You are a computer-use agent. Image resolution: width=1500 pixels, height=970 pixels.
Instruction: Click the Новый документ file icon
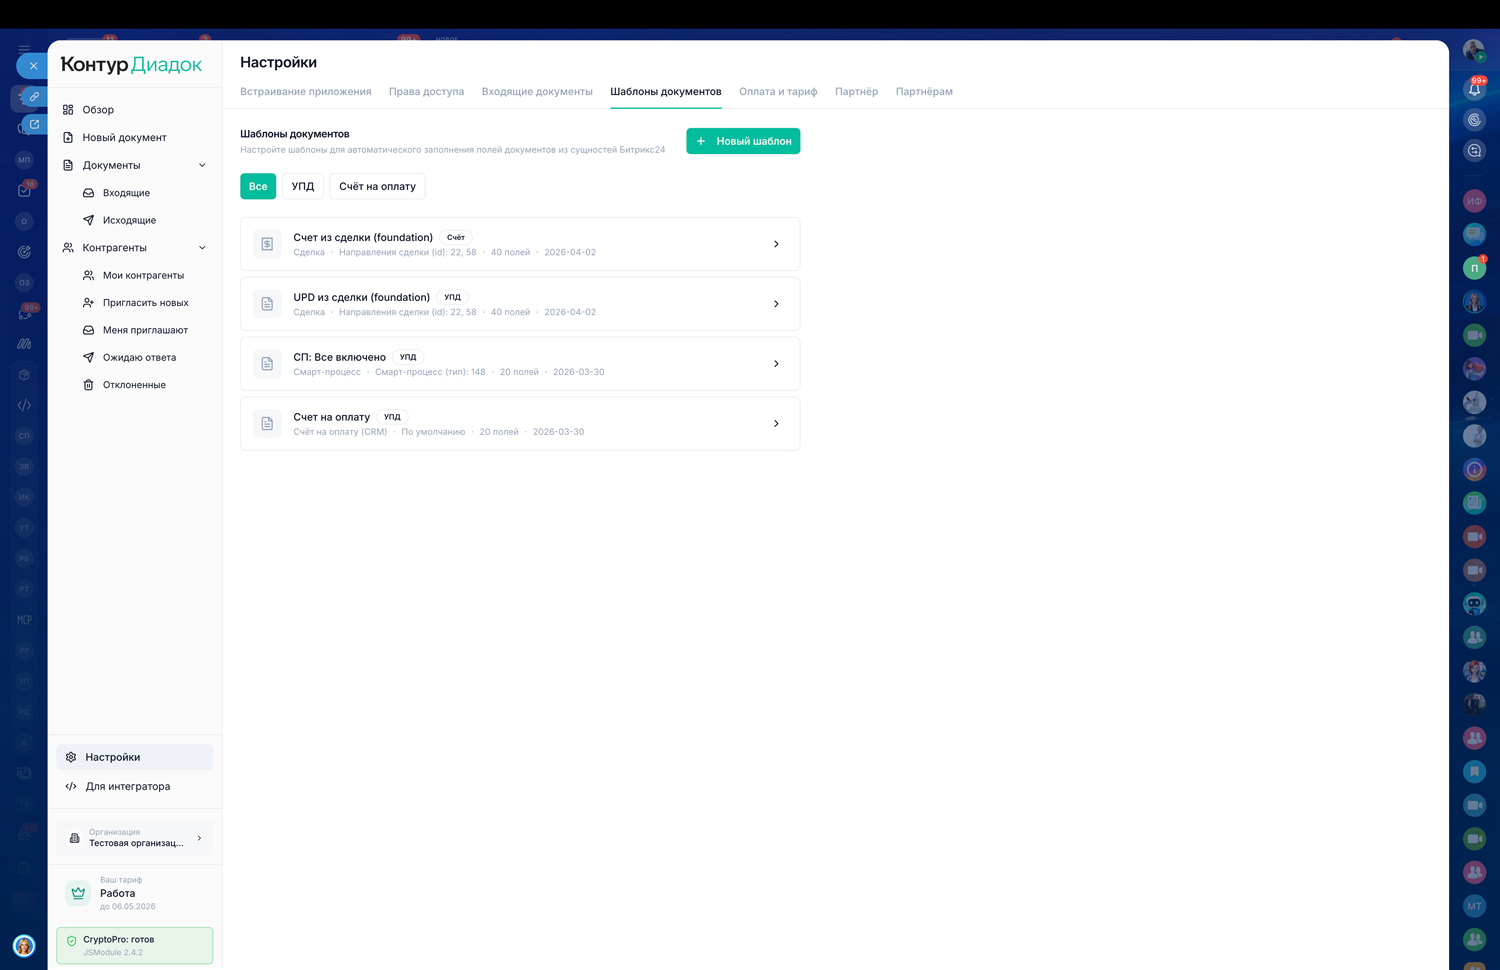(x=68, y=137)
